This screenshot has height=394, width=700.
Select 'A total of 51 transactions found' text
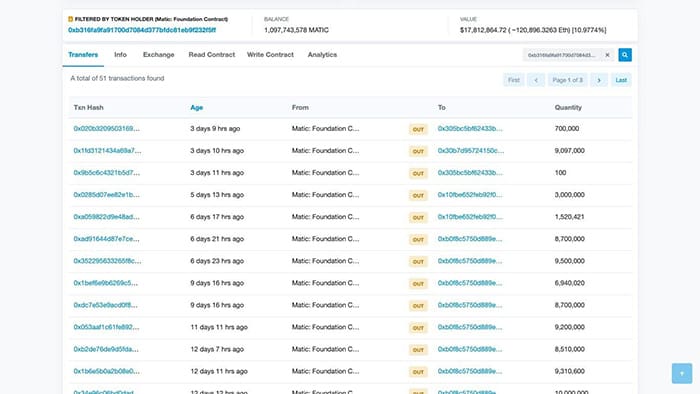pyautogui.click(x=117, y=79)
